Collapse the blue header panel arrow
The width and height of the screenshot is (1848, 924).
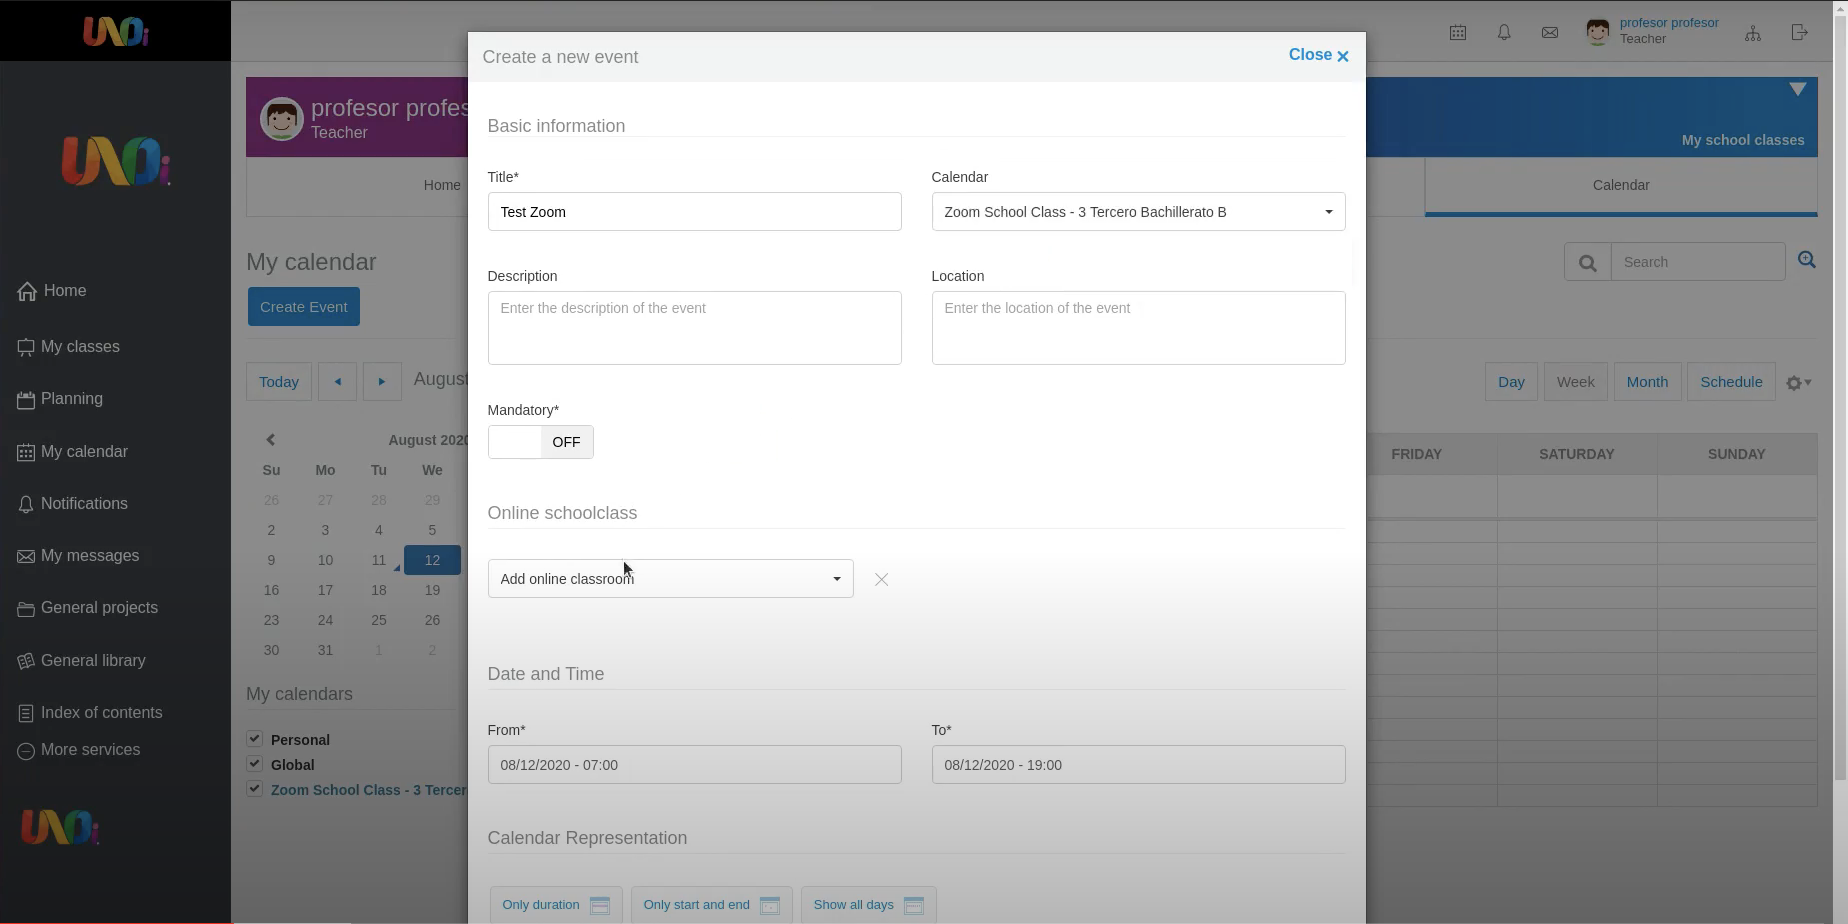pos(1797,90)
